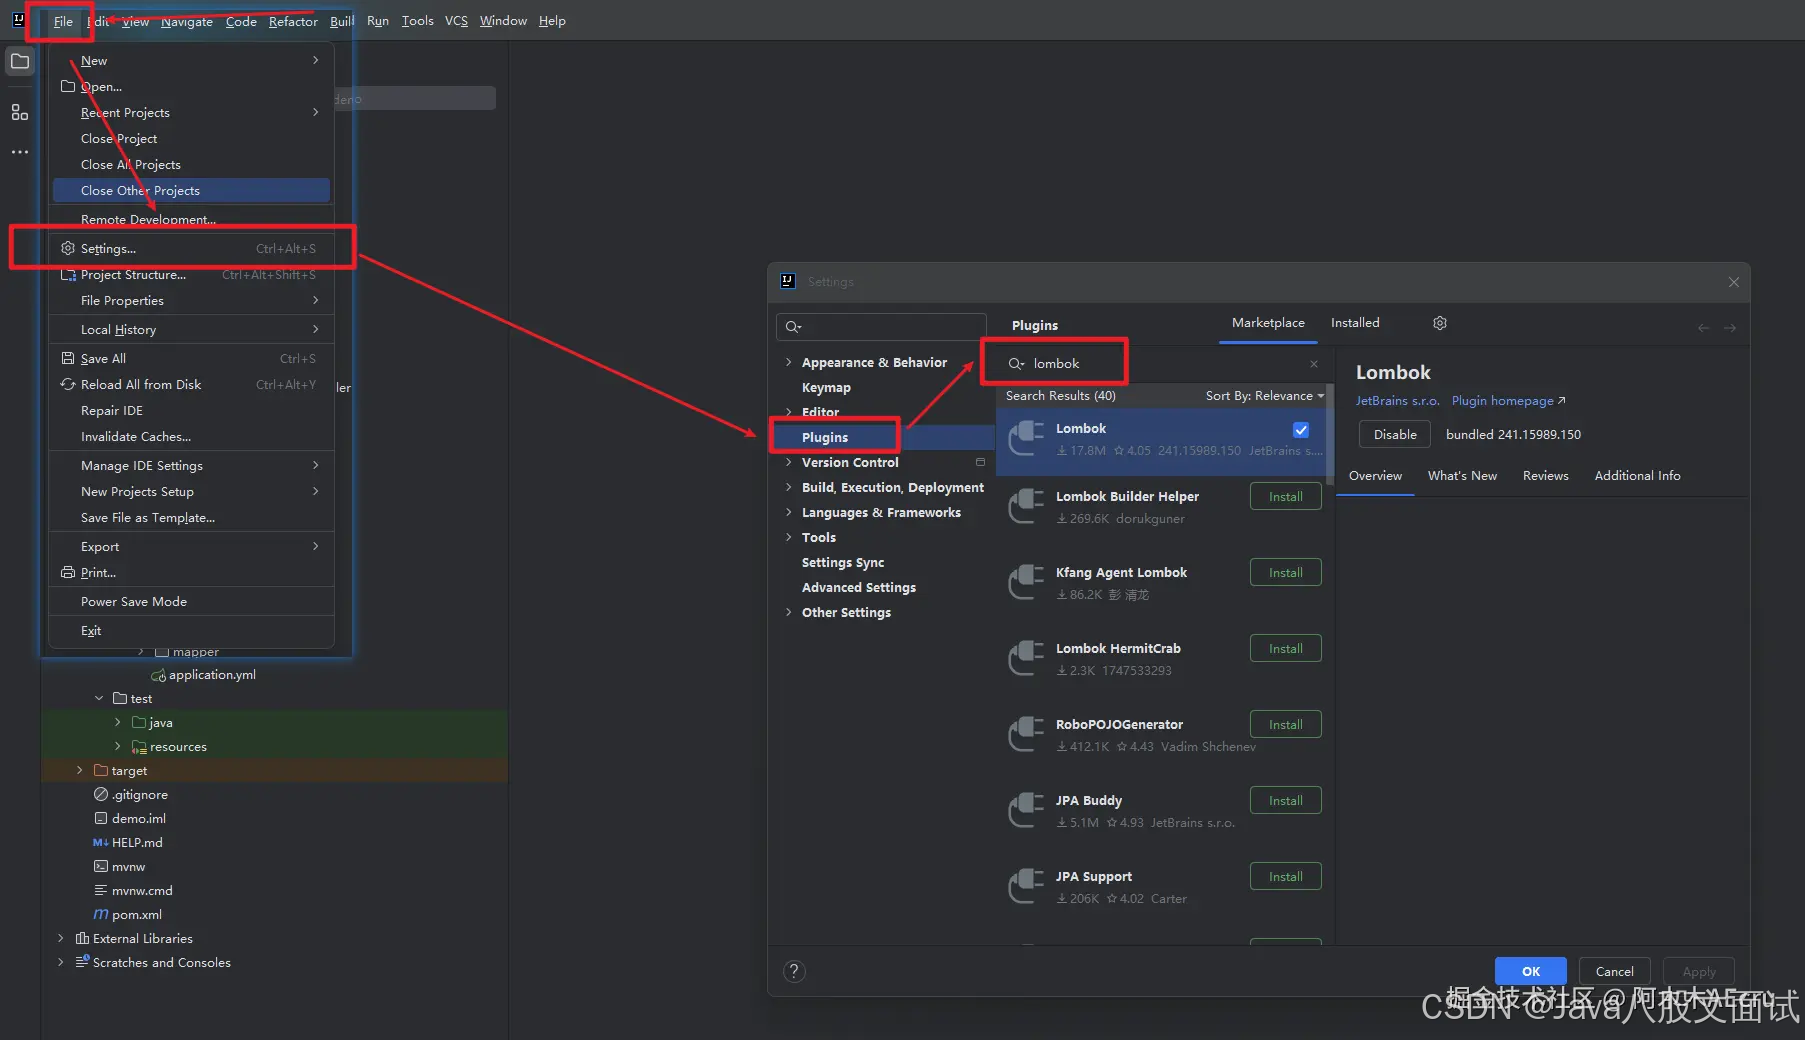Open the Sort By Relevance dropdown

tap(1264, 396)
